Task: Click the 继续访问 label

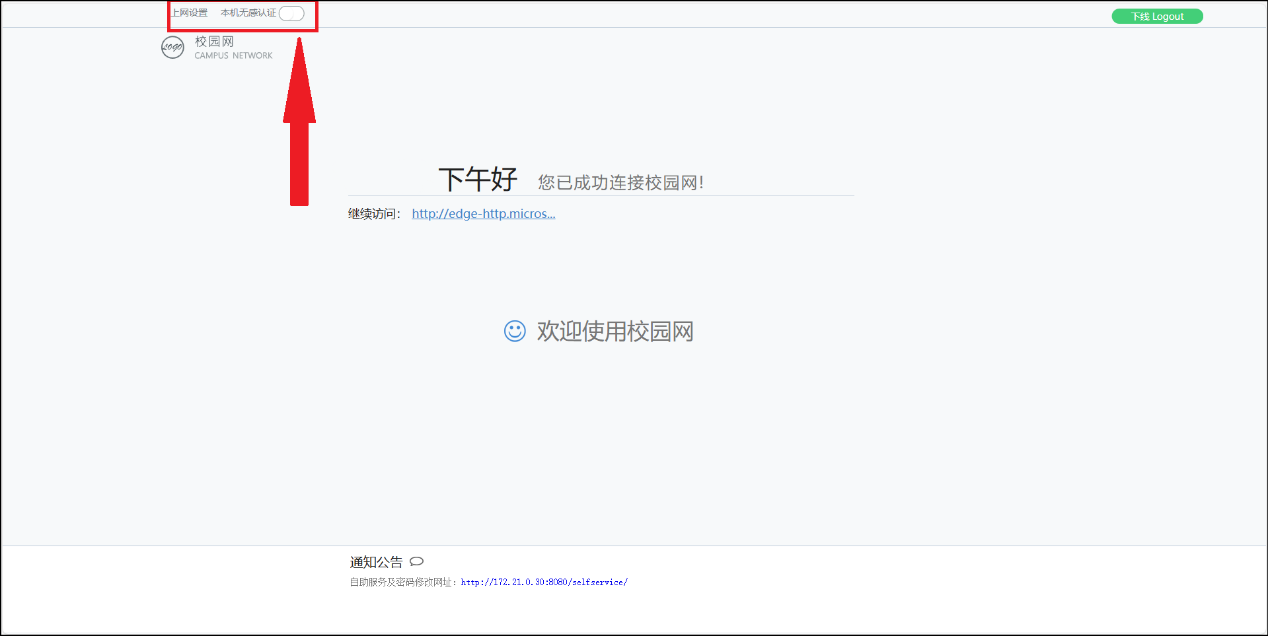Action: click(374, 213)
